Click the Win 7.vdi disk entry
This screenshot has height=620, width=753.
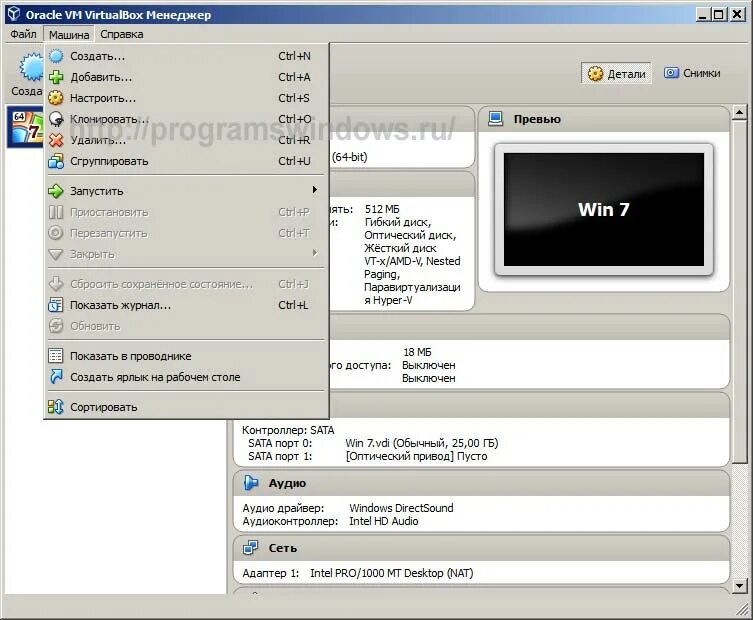click(422, 443)
